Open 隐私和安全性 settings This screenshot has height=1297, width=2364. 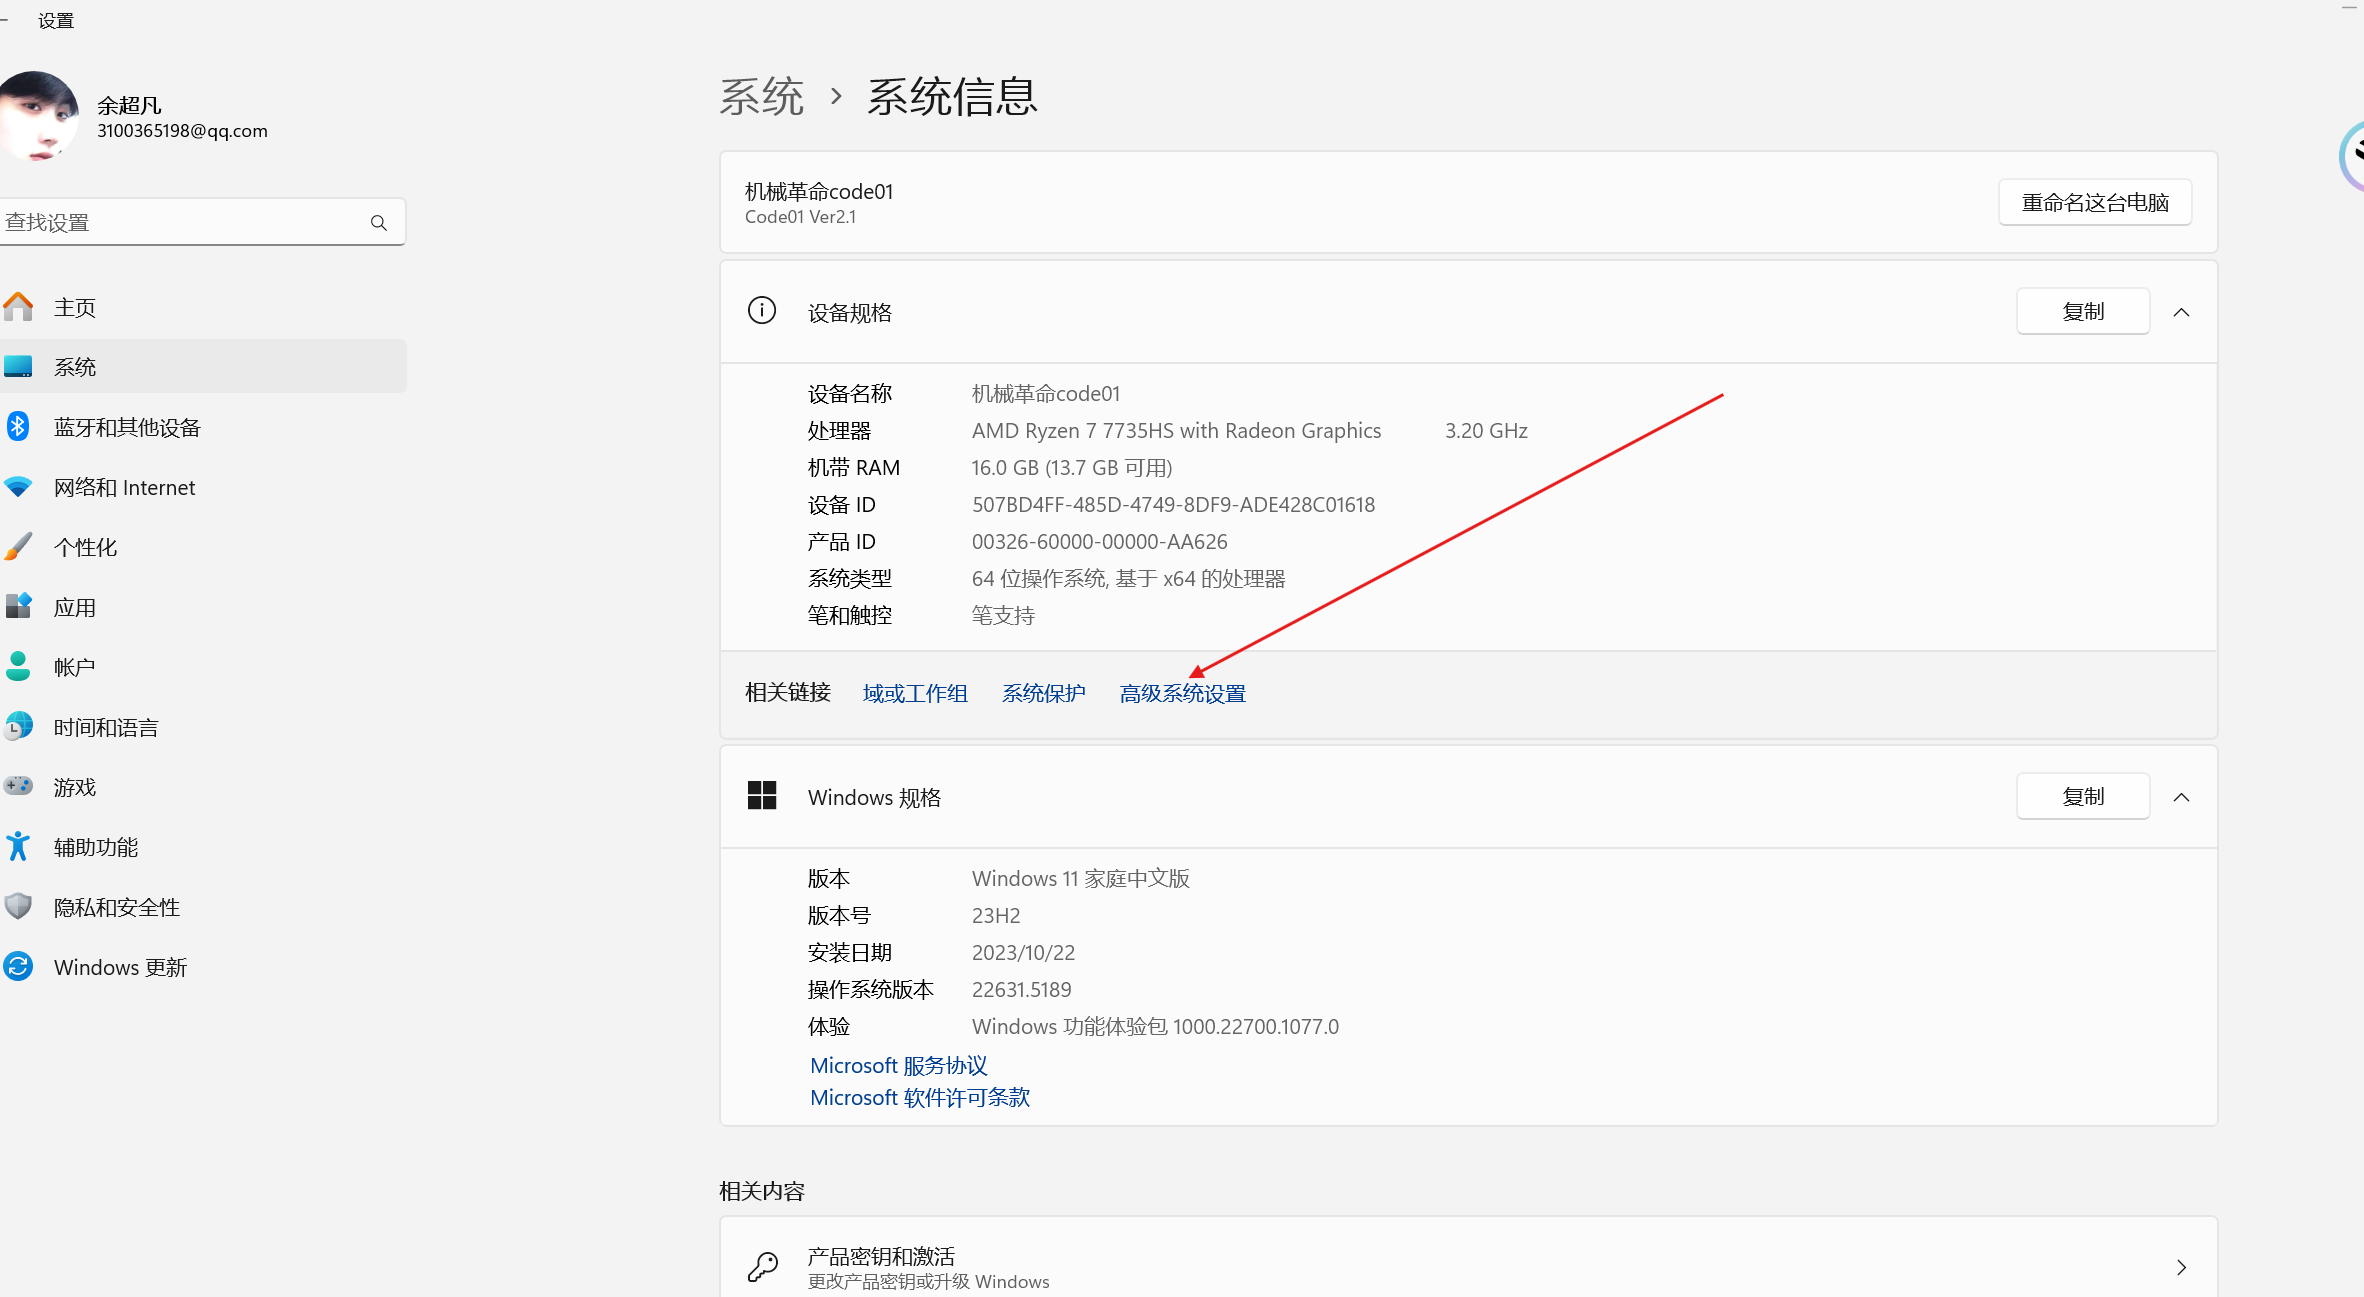(x=116, y=906)
